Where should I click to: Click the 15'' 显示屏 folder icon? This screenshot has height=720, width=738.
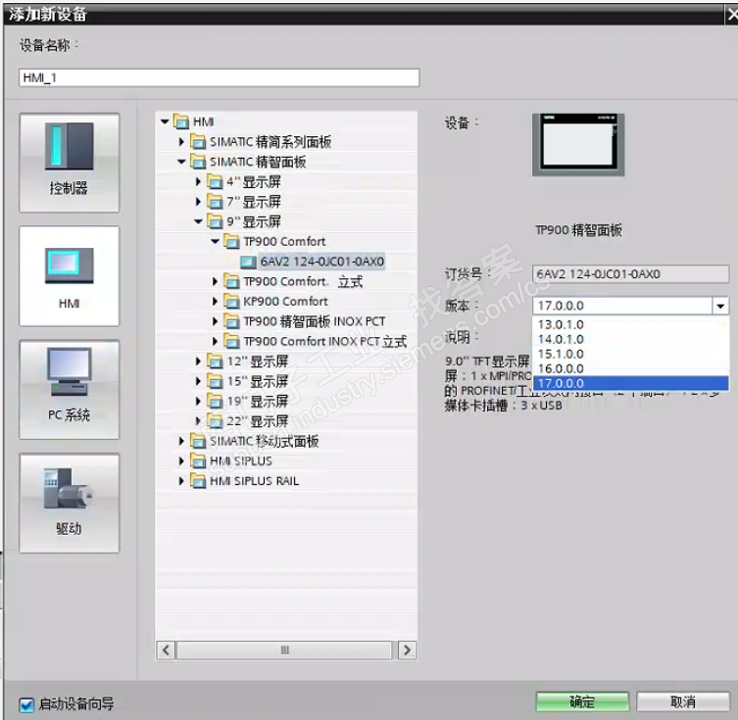tap(215, 381)
